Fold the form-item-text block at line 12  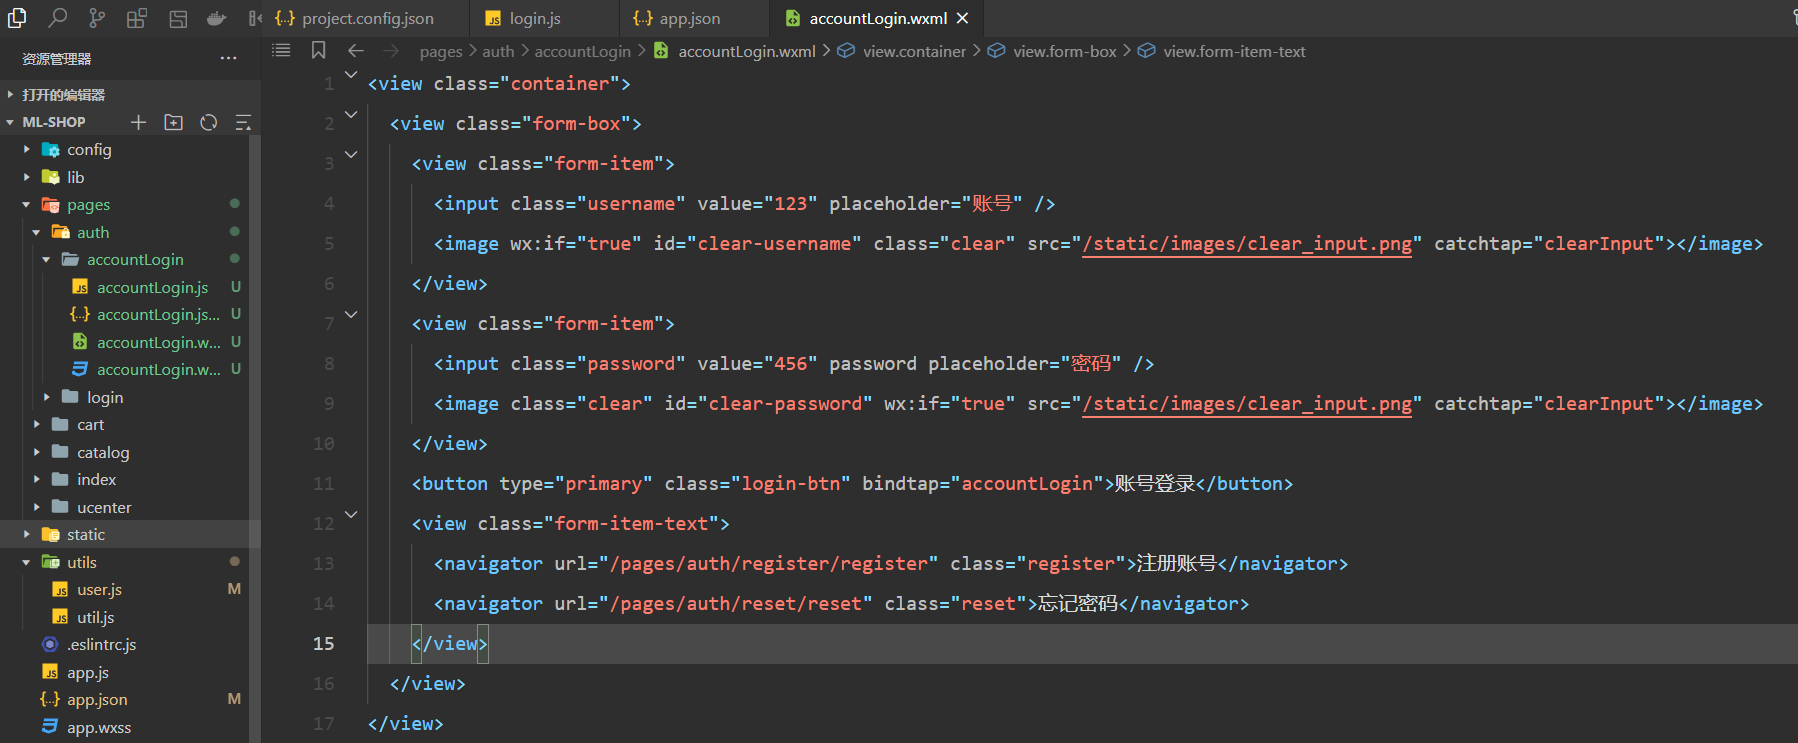pos(351,514)
